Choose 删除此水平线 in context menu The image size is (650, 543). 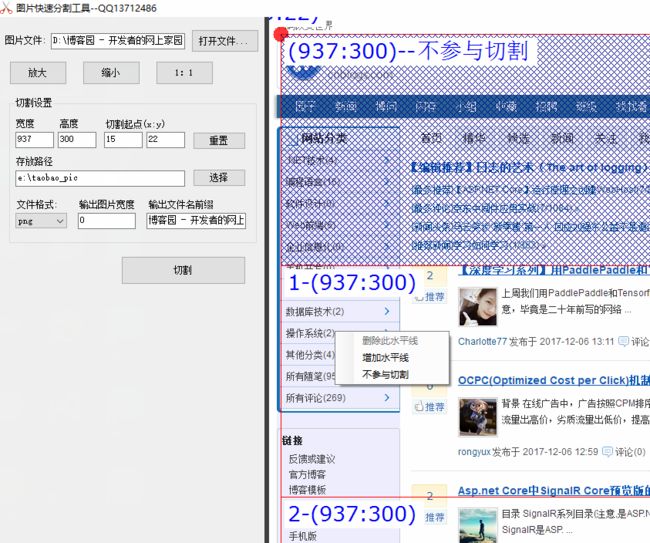coord(390,341)
